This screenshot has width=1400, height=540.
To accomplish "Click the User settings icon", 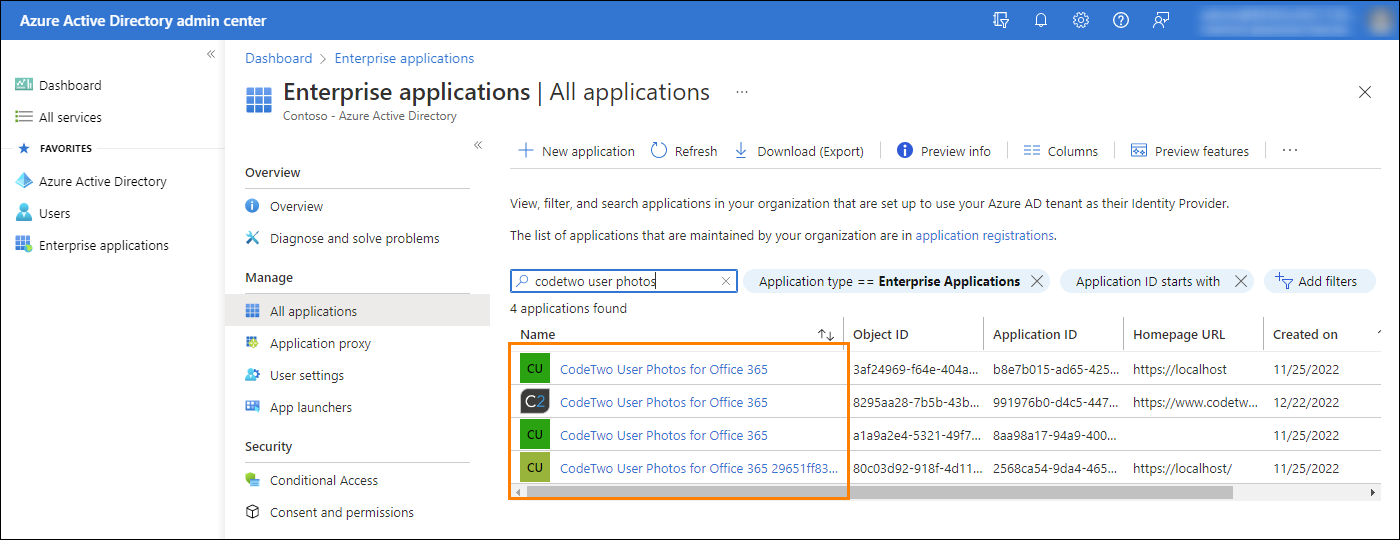I will point(253,375).
